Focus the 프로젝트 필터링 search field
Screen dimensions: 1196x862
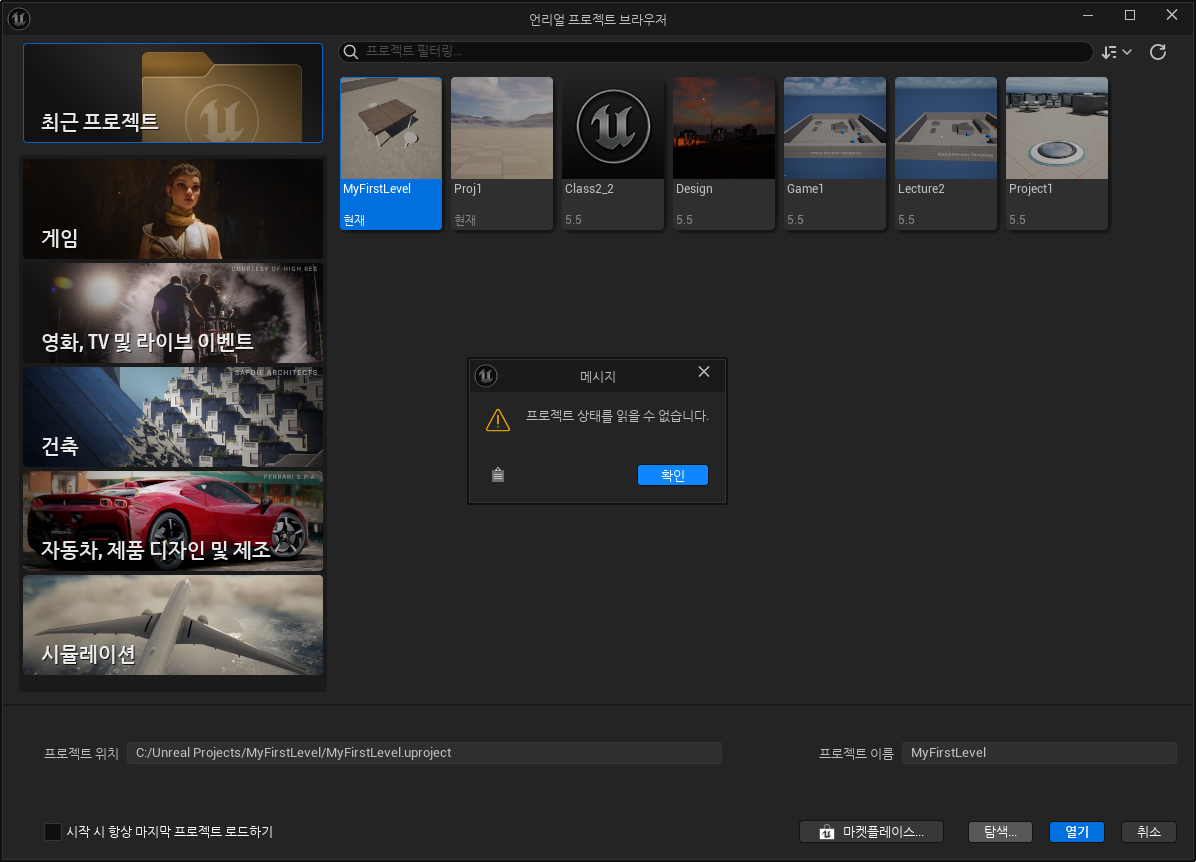click(715, 51)
